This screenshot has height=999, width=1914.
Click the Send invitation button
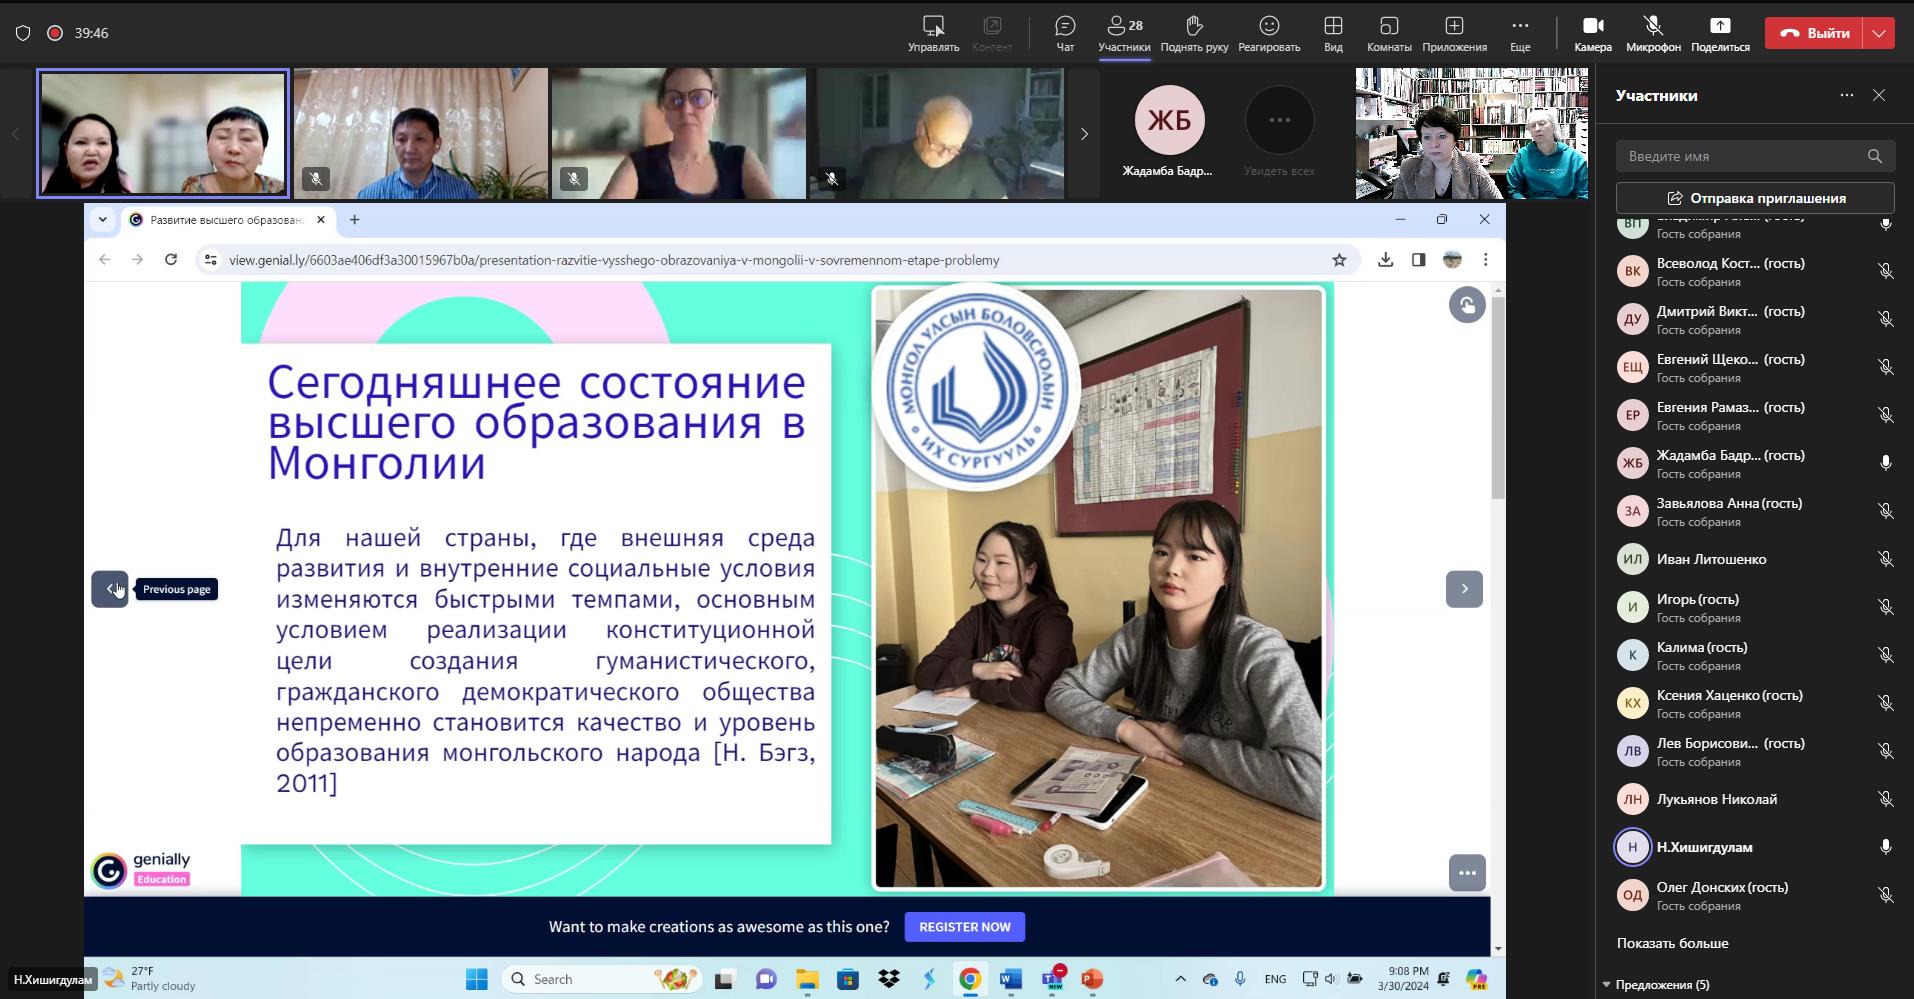click(1755, 198)
